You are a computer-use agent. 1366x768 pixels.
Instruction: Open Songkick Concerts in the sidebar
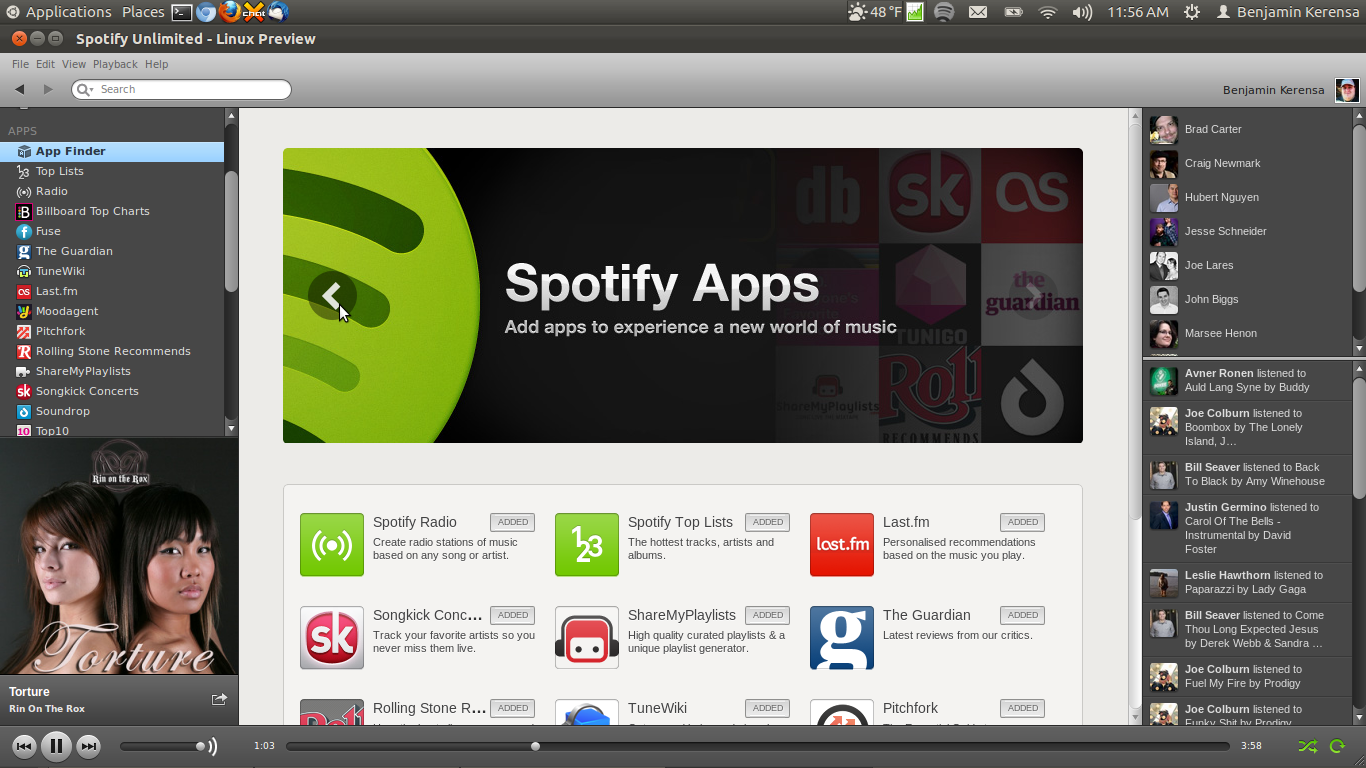pyautogui.click(x=112, y=391)
